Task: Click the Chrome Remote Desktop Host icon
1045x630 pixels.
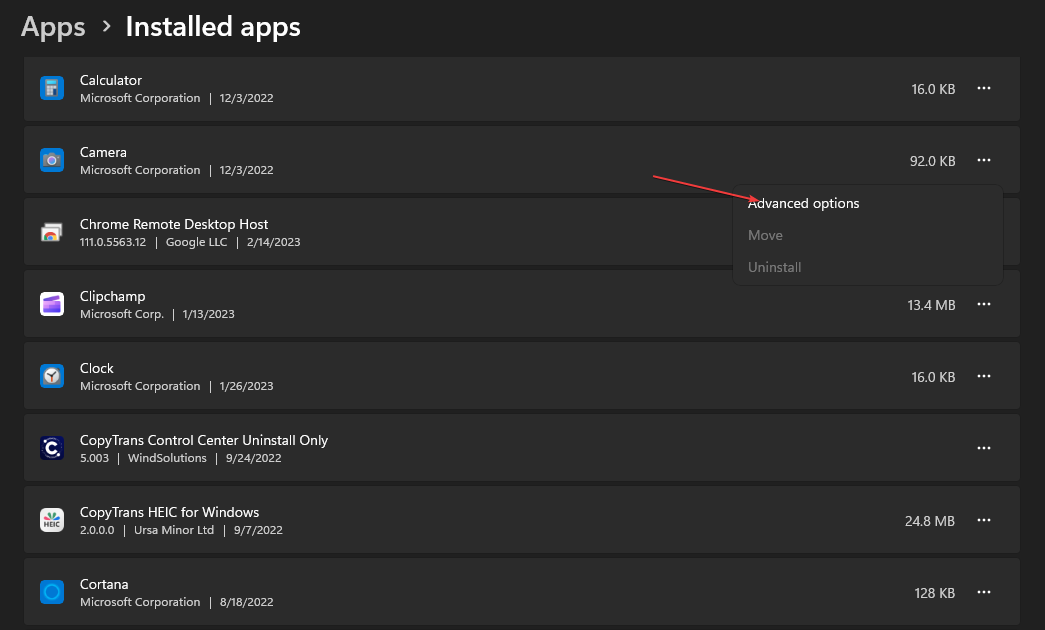Action: tap(52, 232)
